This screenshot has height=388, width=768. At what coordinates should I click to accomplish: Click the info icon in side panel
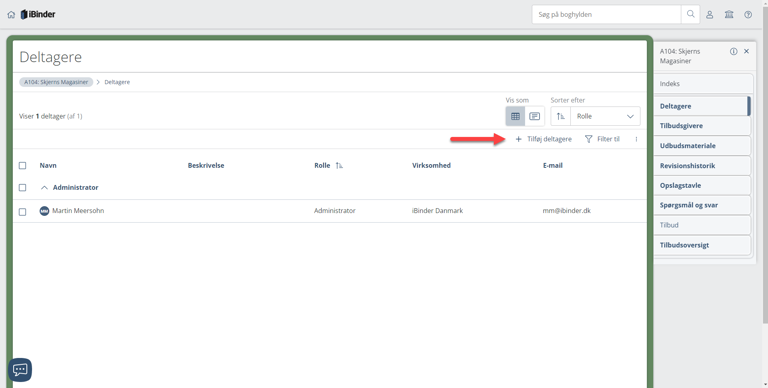733,51
